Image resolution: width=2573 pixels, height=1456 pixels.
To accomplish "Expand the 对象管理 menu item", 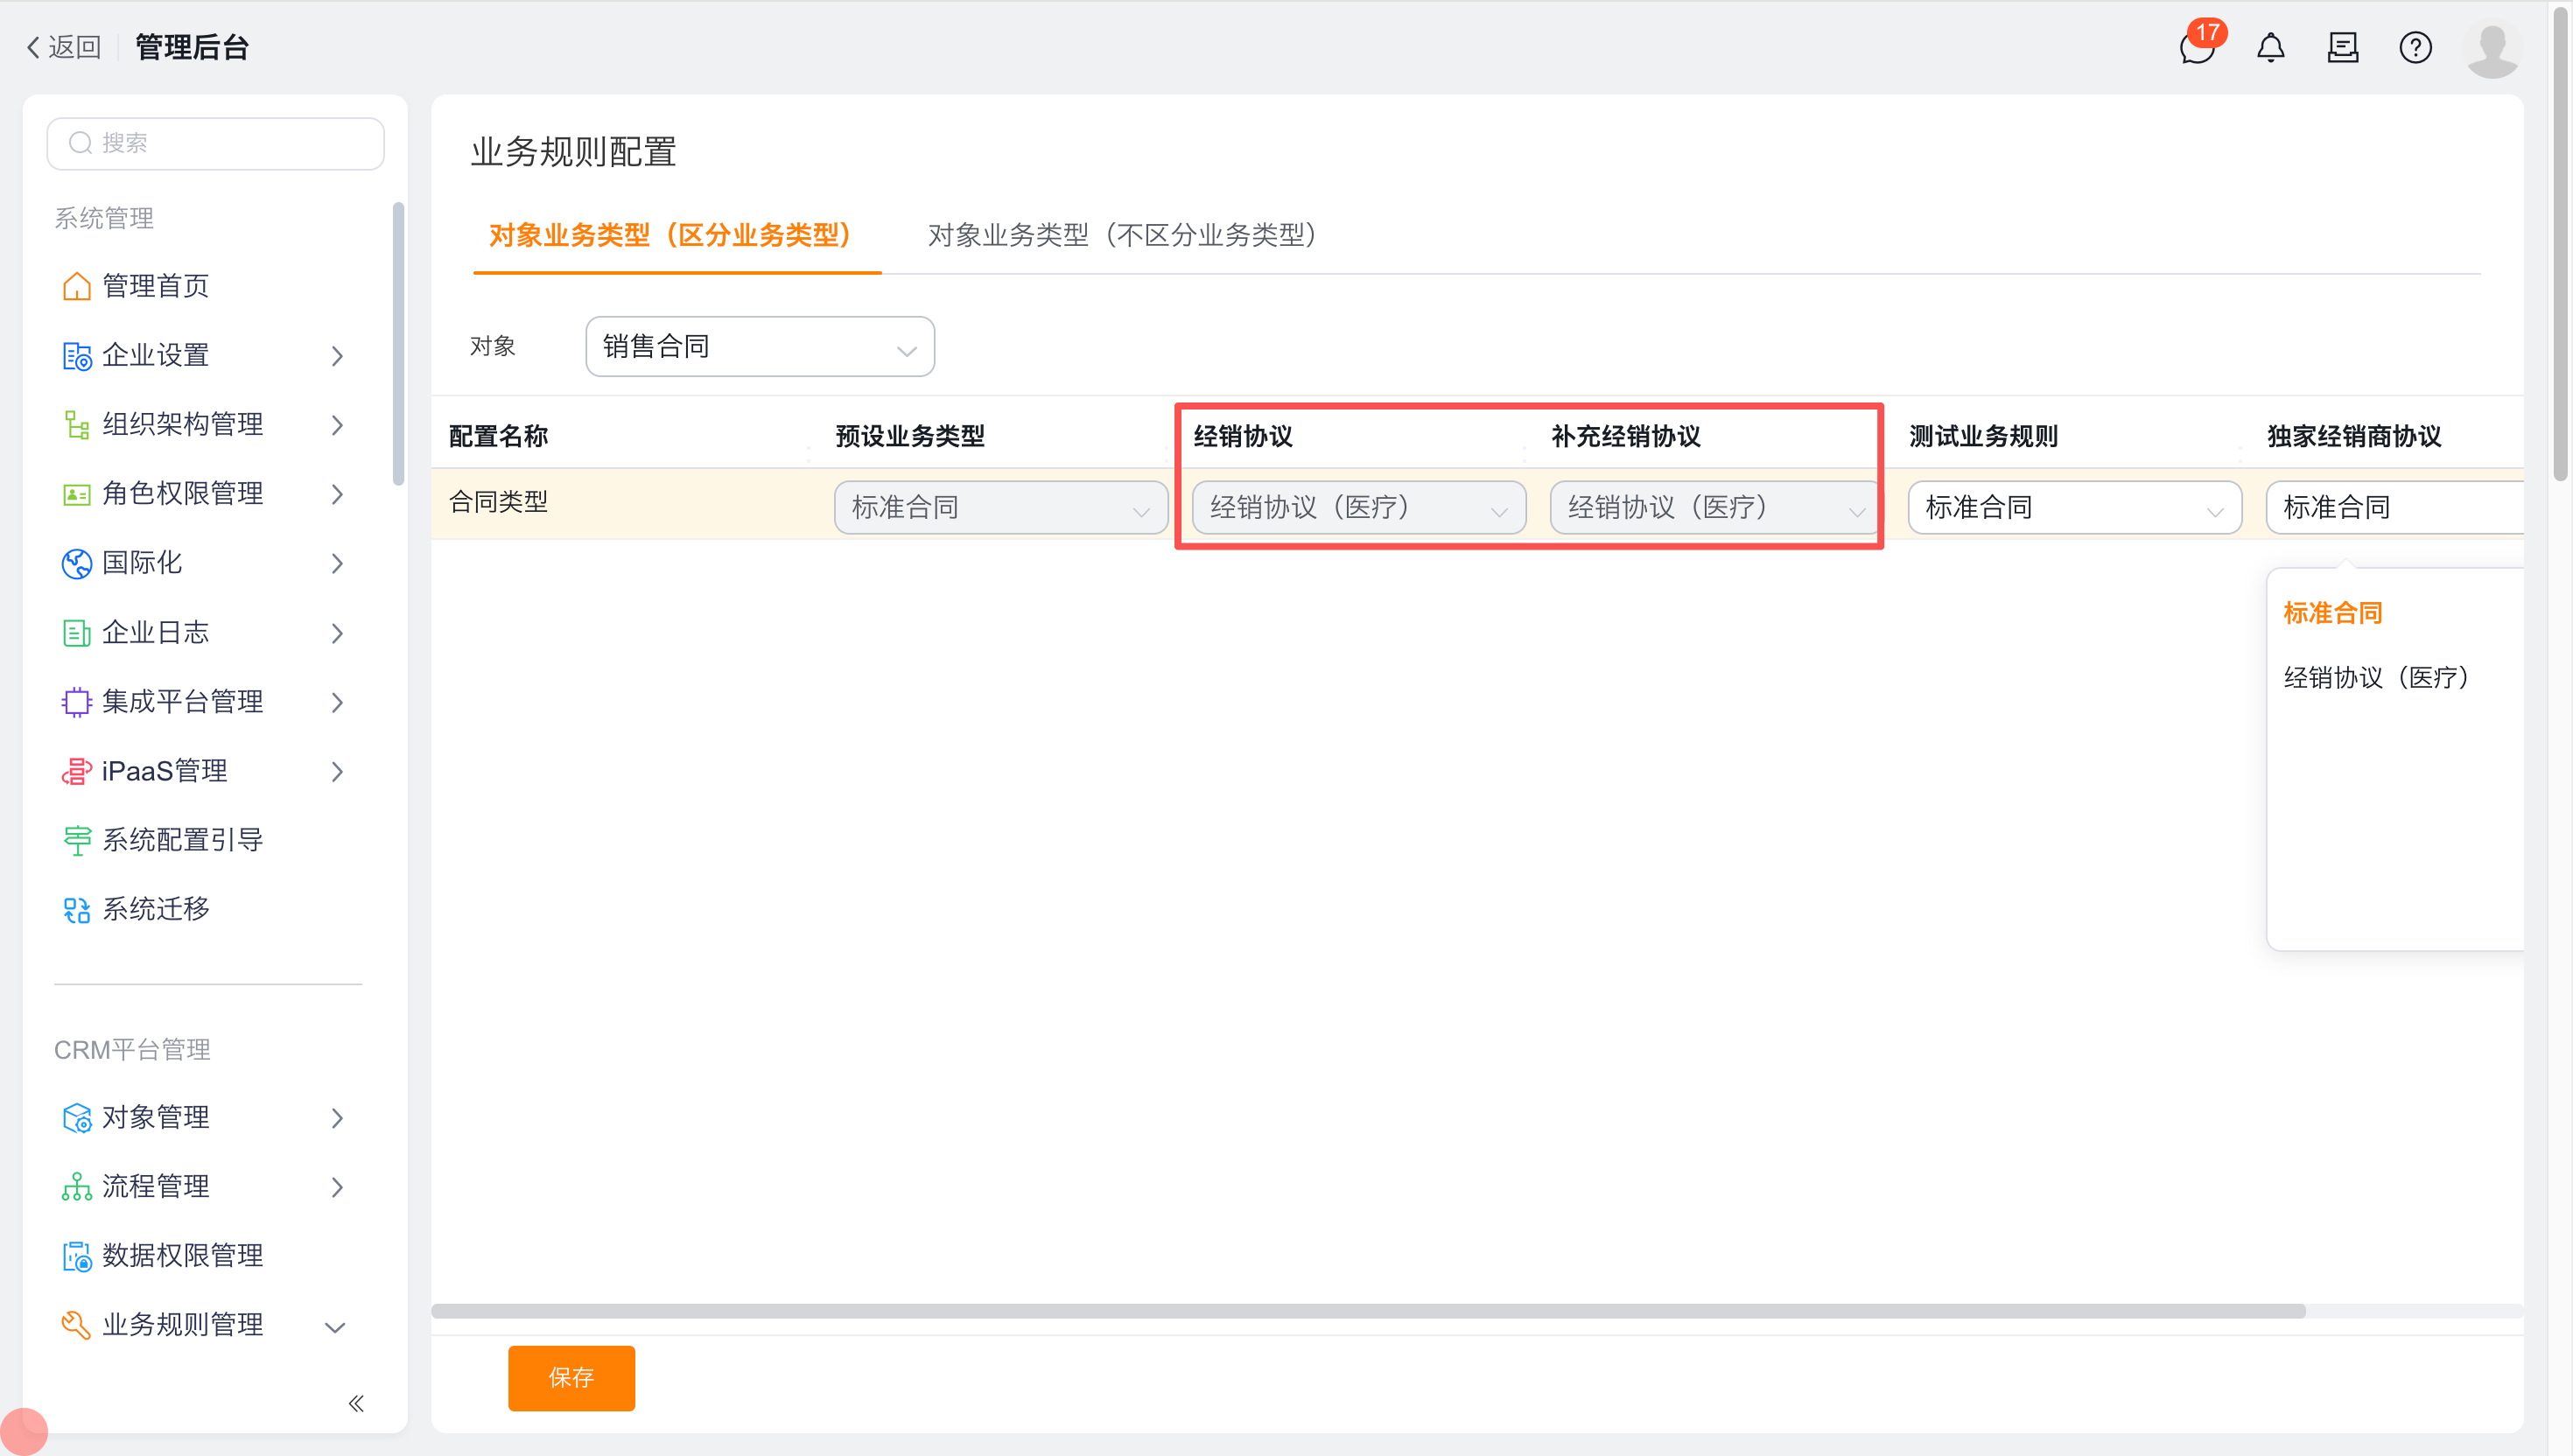I will click(x=337, y=1118).
